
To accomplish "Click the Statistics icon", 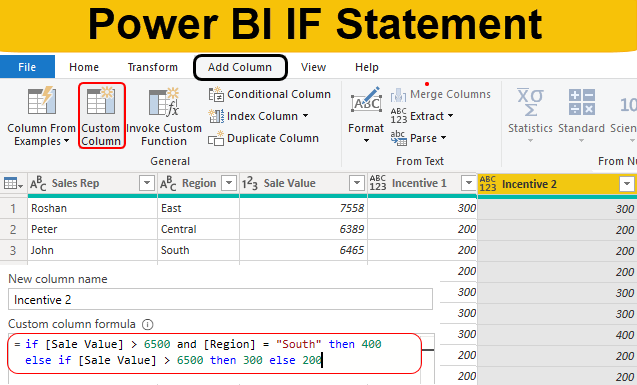I will coord(530,102).
